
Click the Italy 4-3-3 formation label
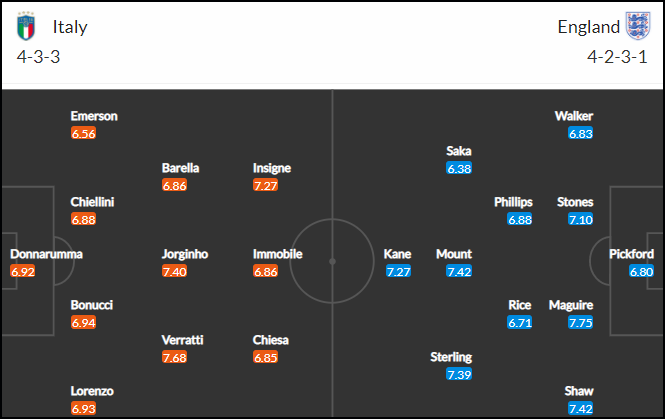38,57
